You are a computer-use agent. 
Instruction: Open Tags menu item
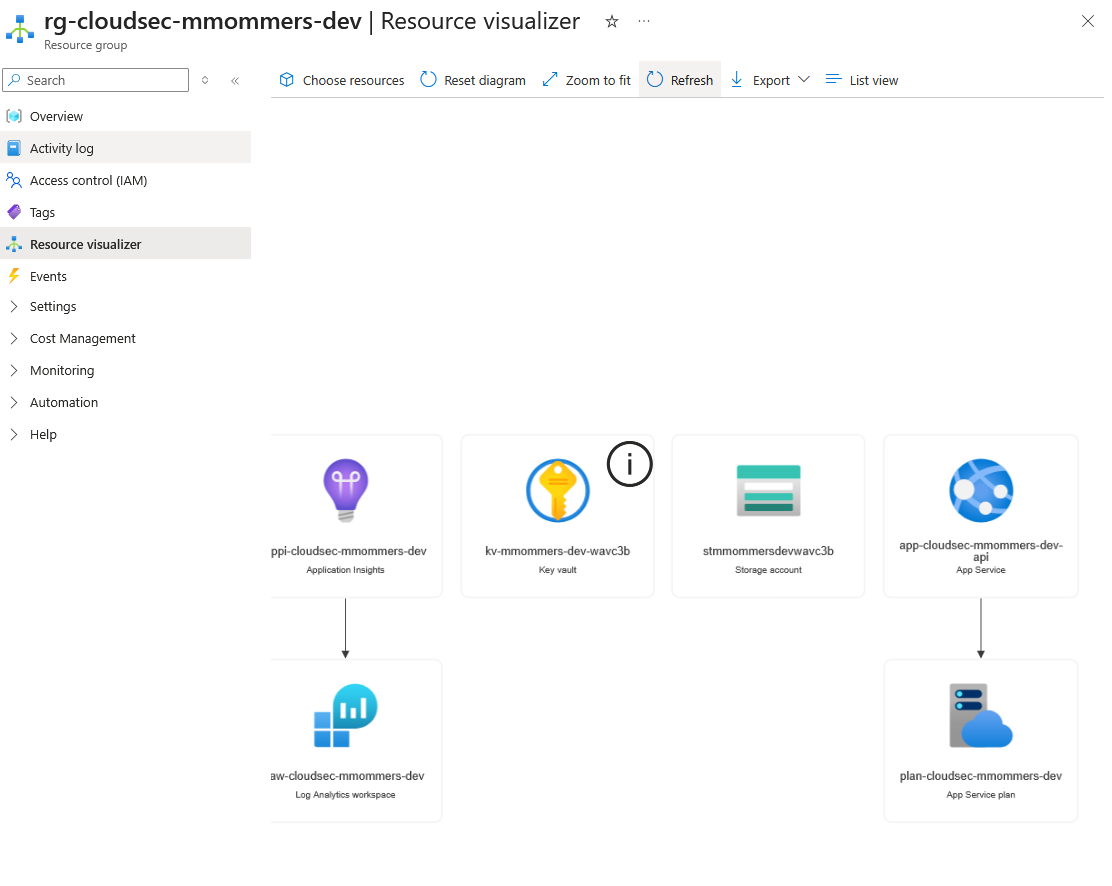[126, 212]
